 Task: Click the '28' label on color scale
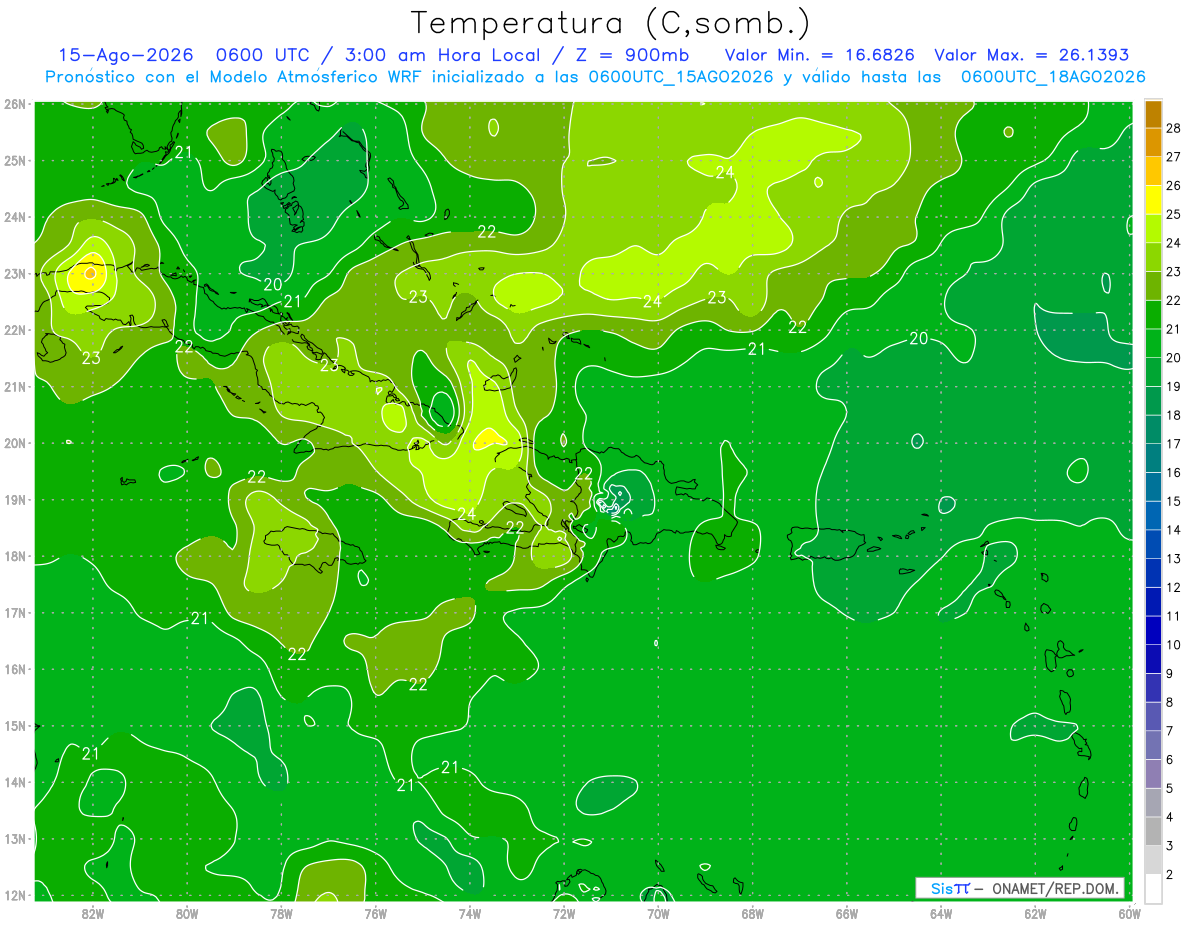[1174, 128]
